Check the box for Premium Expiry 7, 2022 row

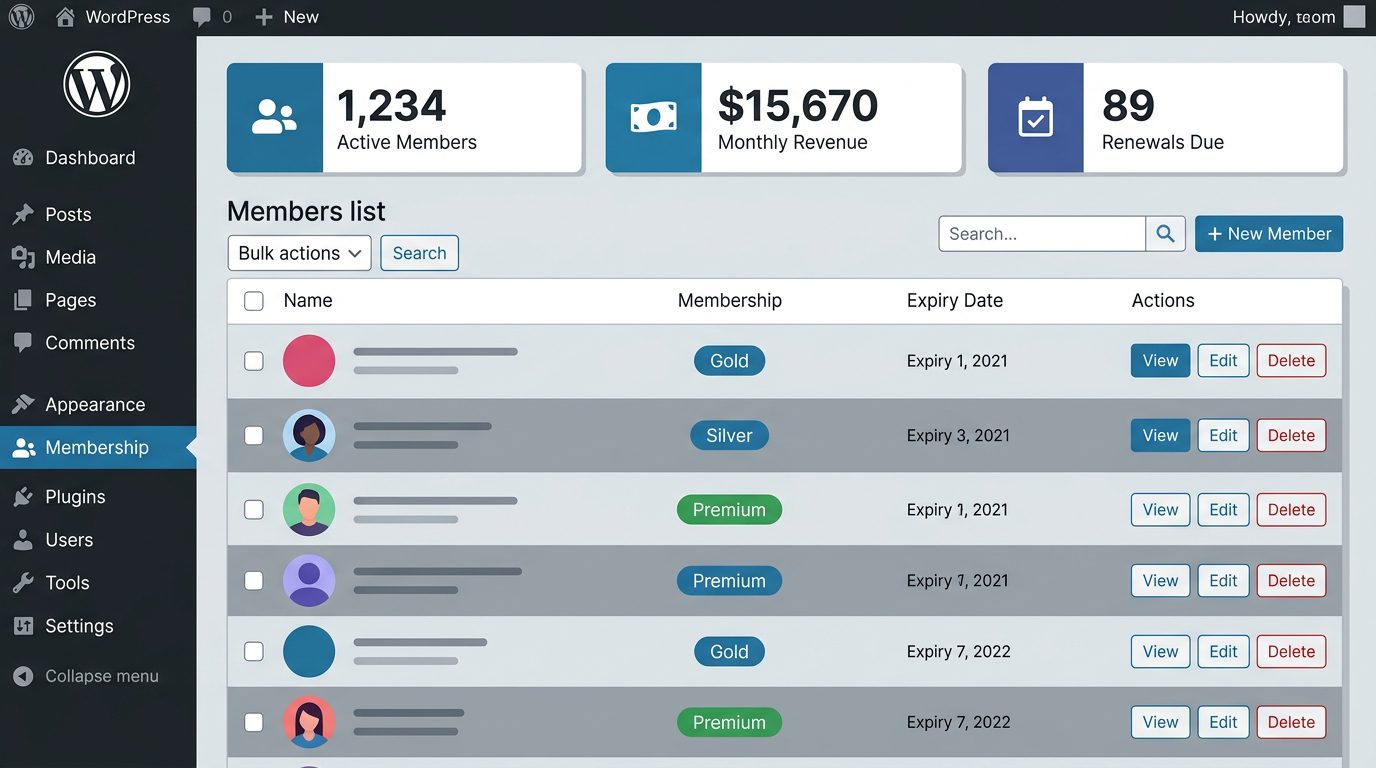click(x=254, y=722)
